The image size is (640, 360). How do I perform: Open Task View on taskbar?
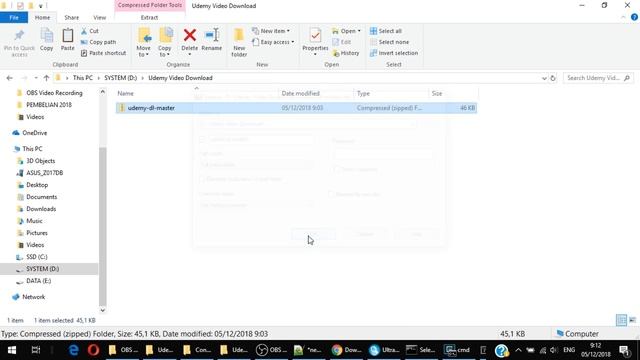(36, 350)
